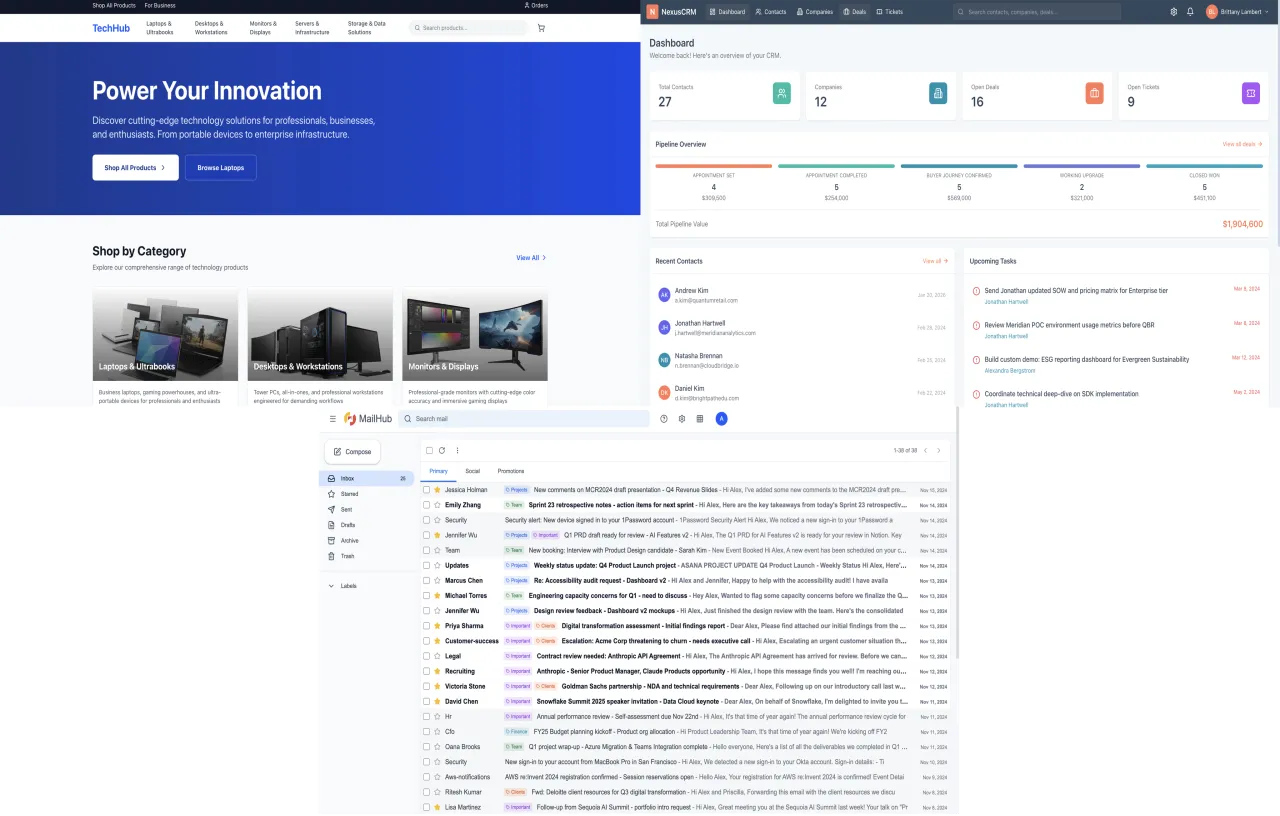Tick the select-all checkbox in MailHub
The image size is (1280, 816).
tap(429, 450)
